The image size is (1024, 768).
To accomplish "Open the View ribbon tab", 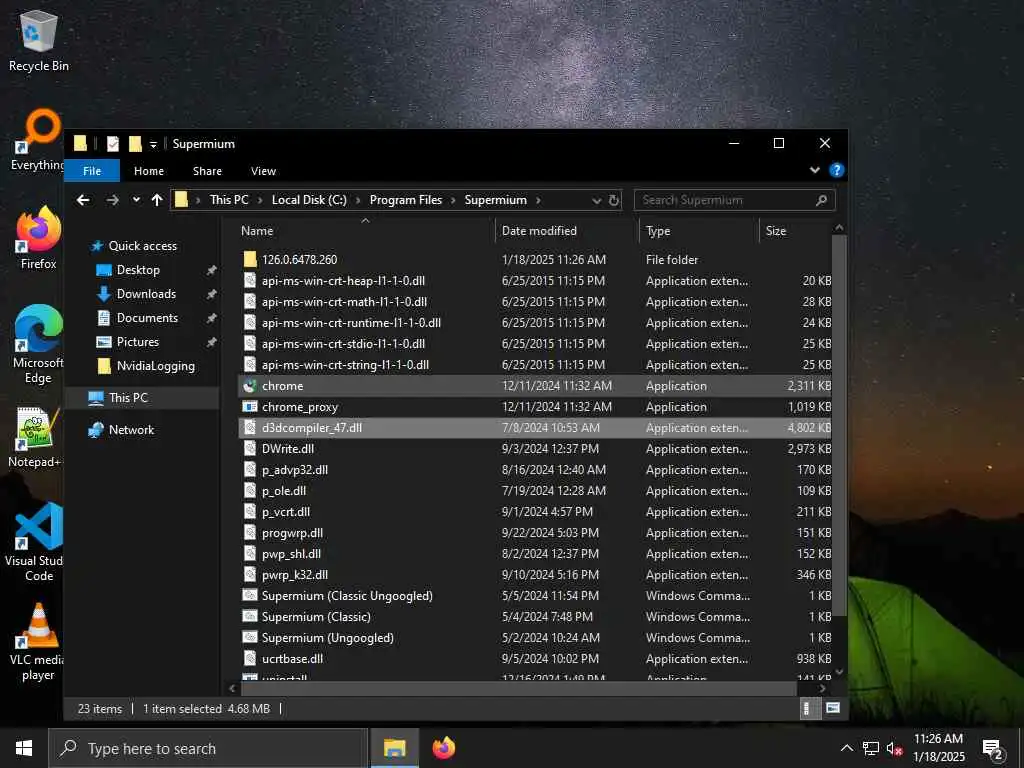I will pos(263,171).
